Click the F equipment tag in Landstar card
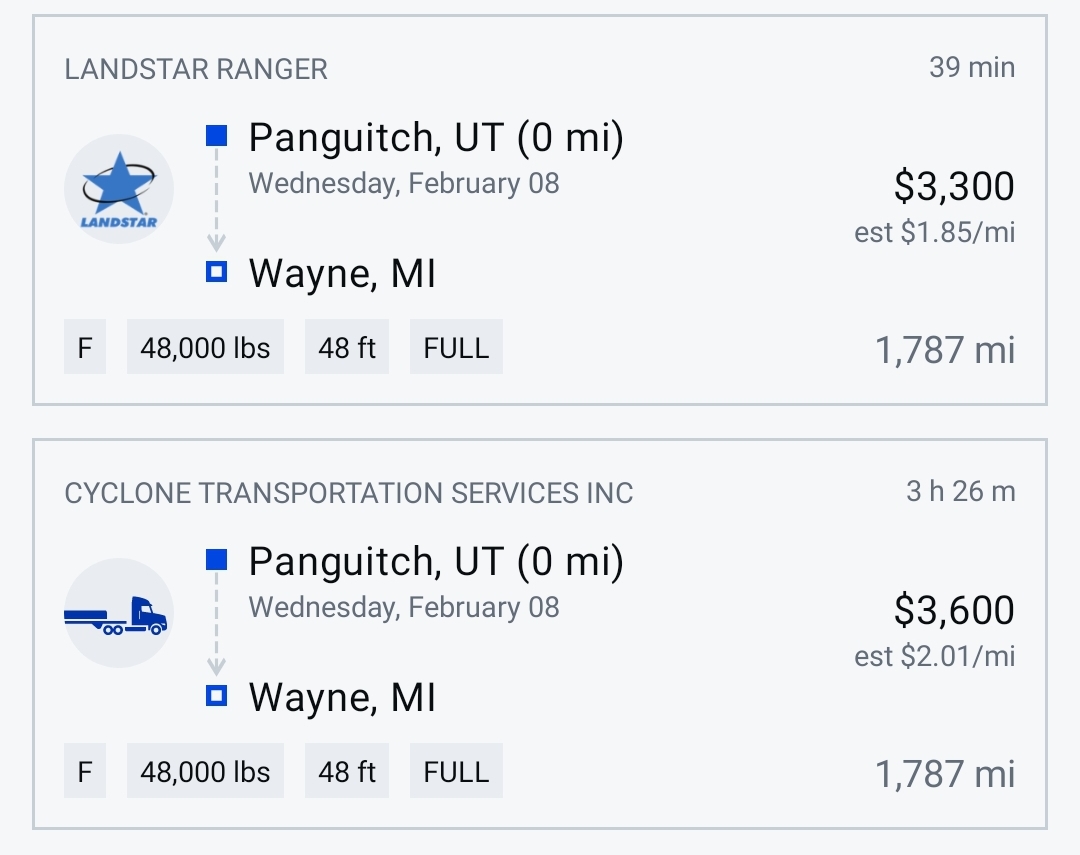 [x=85, y=347]
